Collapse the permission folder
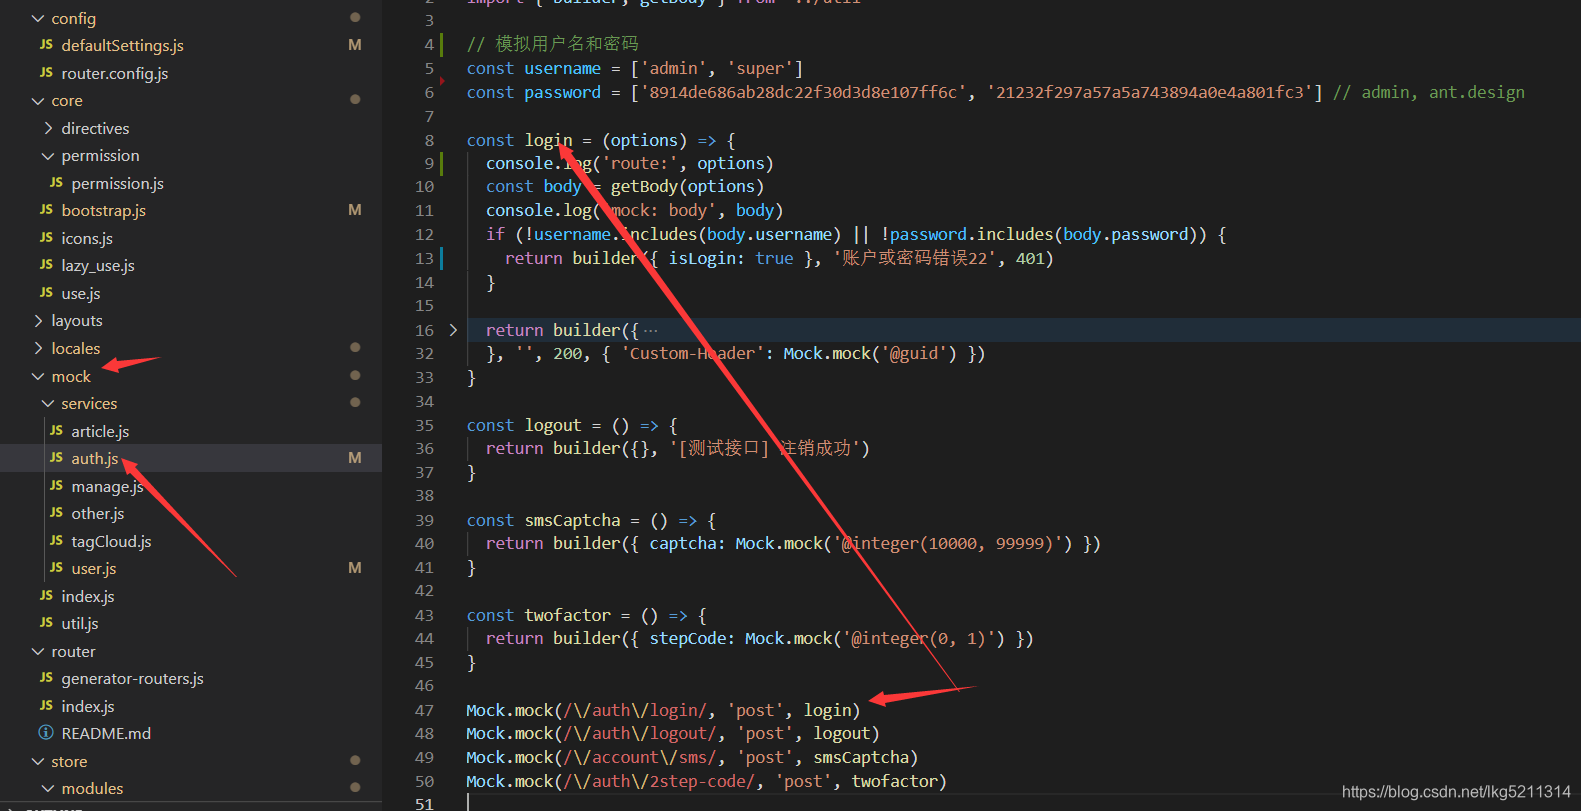Screen dimensions: 1581x811 tap(48, 156)
